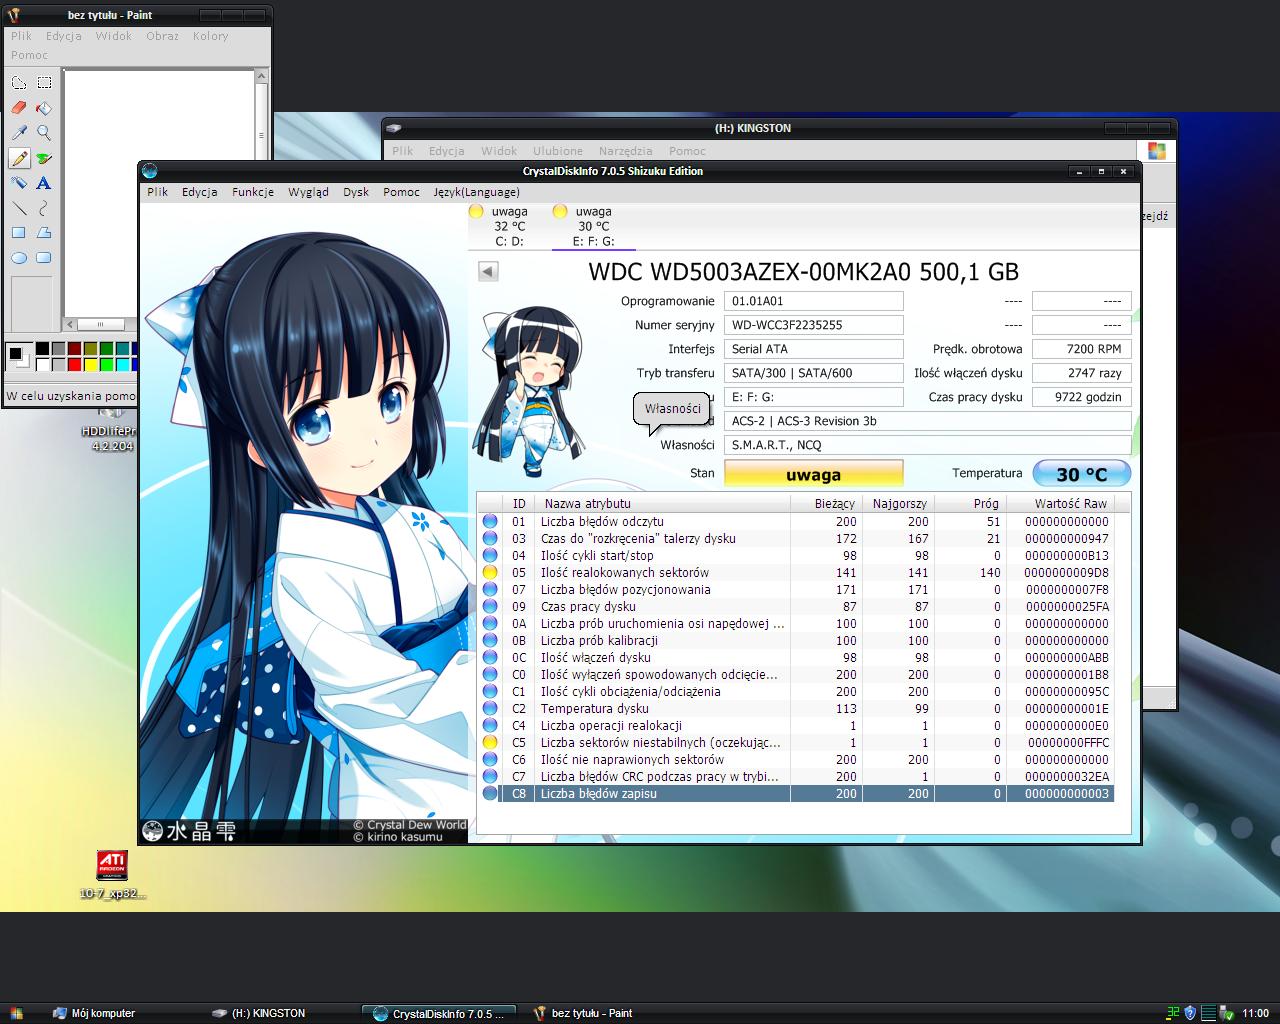Open the Wygląd menu in CrystalDiskInfo
Image resolution: width=1280 pixels, height=1024 pixels.
tap(308, 192)
